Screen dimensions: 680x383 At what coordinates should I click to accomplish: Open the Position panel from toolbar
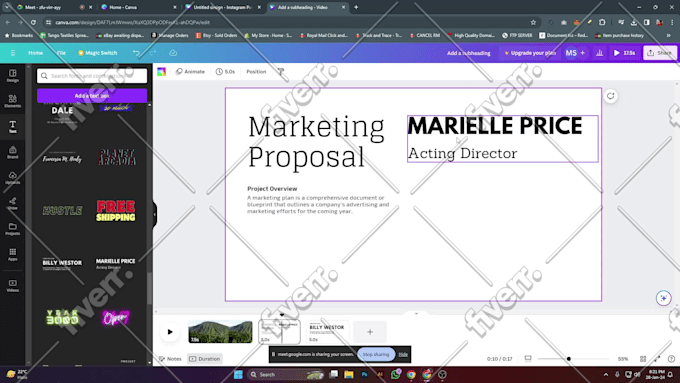(256, 72)
